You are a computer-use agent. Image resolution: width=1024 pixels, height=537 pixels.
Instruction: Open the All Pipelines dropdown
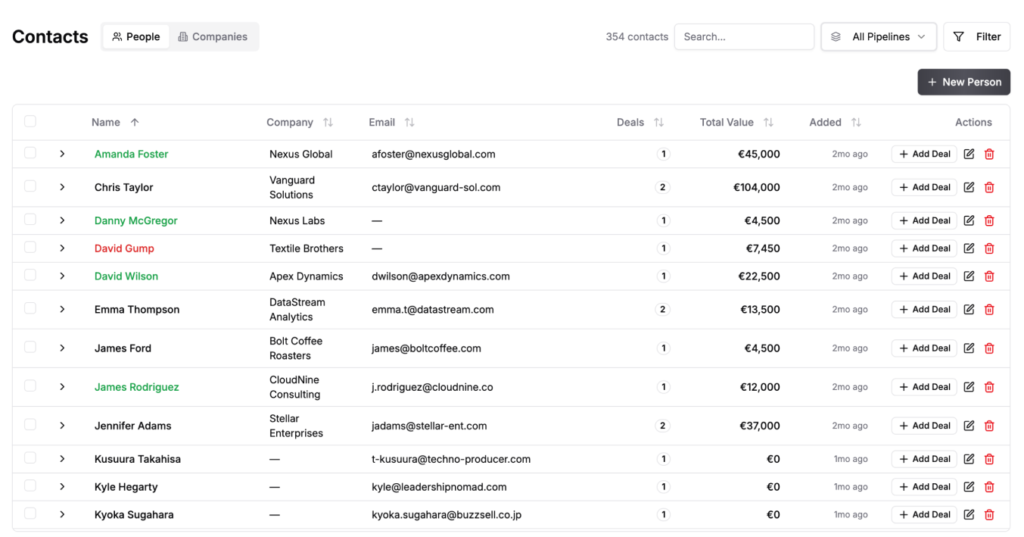pyautogui.click(x=878, y=37)
